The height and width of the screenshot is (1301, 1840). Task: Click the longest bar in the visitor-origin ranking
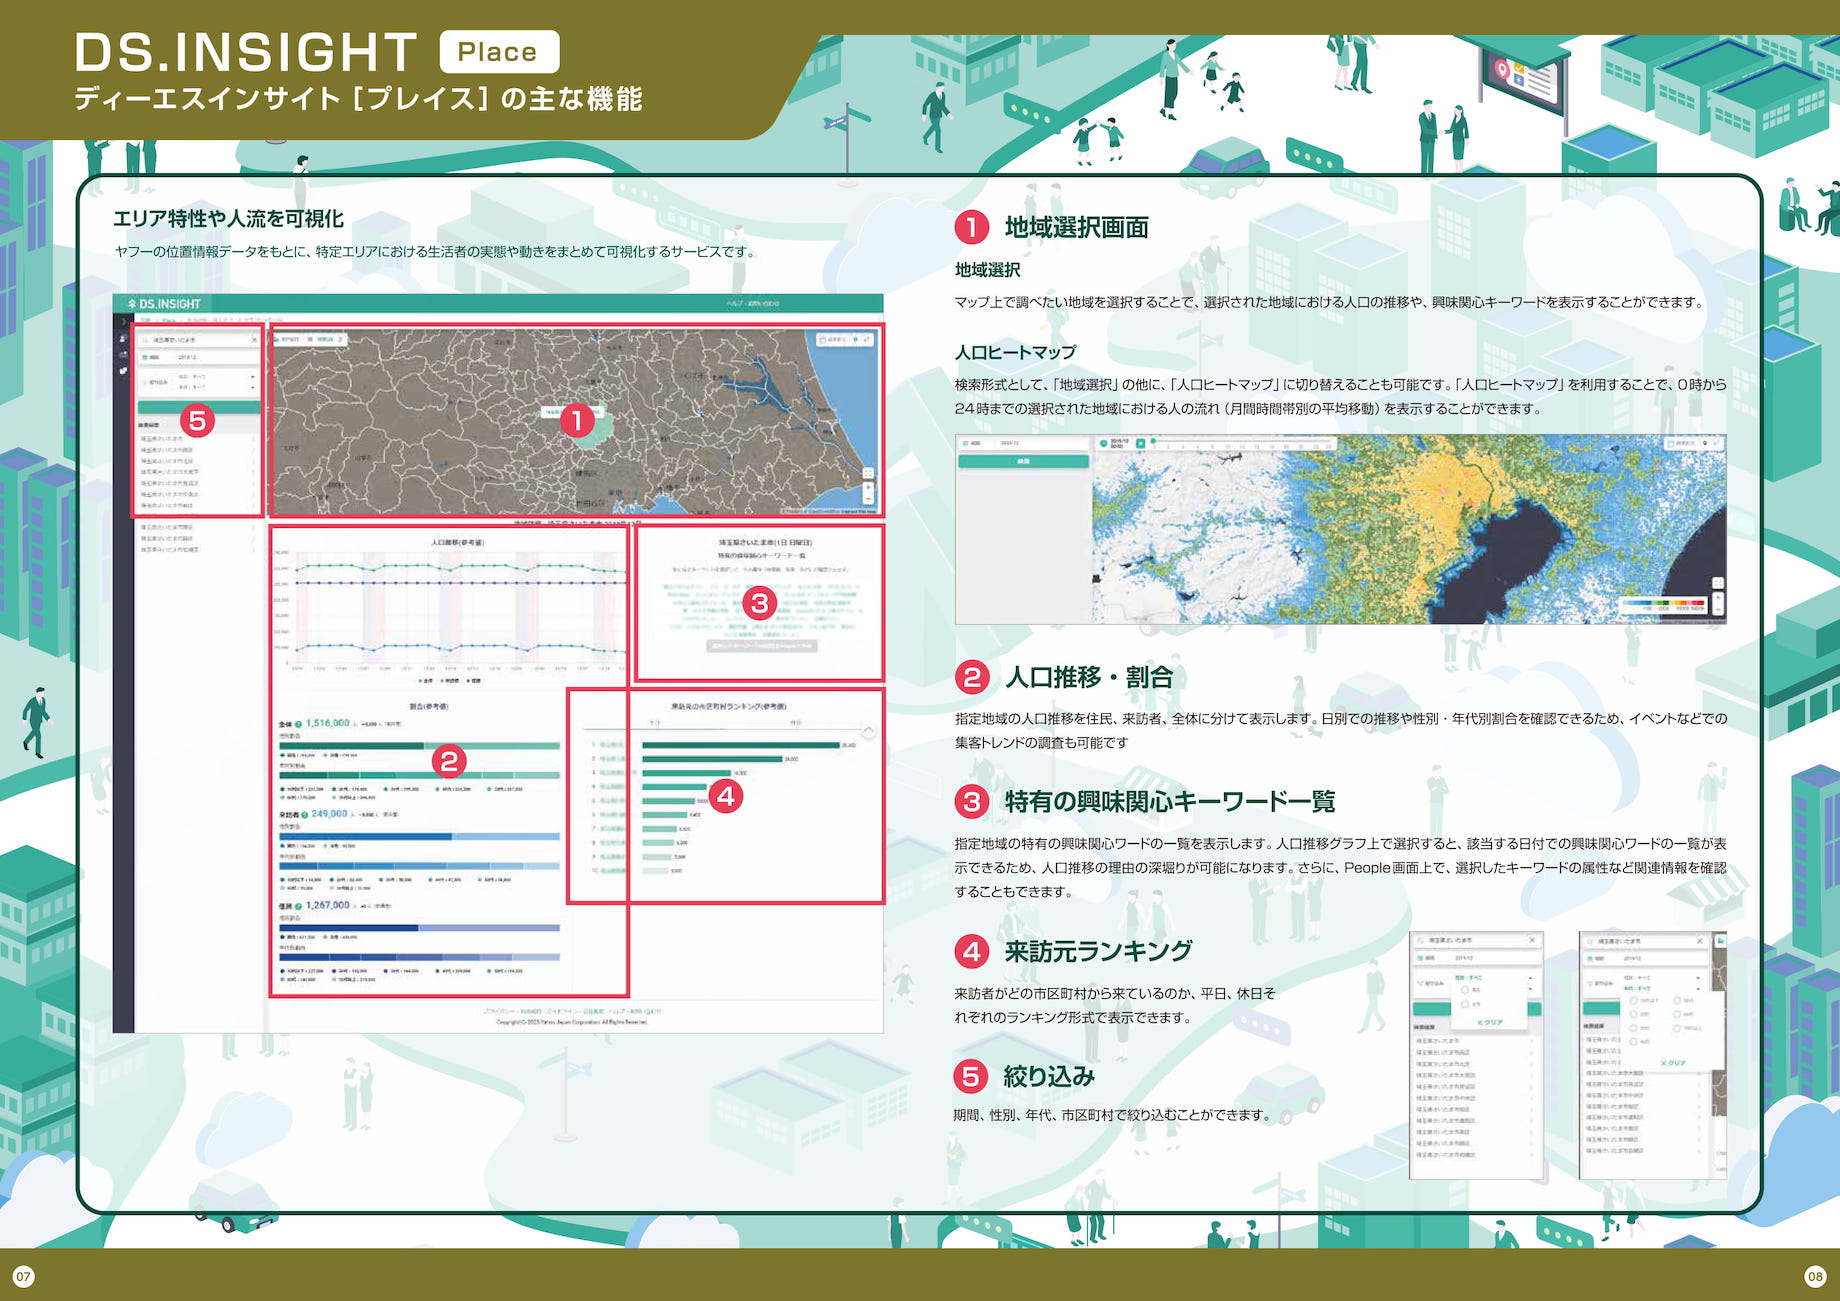pos(740,745)
